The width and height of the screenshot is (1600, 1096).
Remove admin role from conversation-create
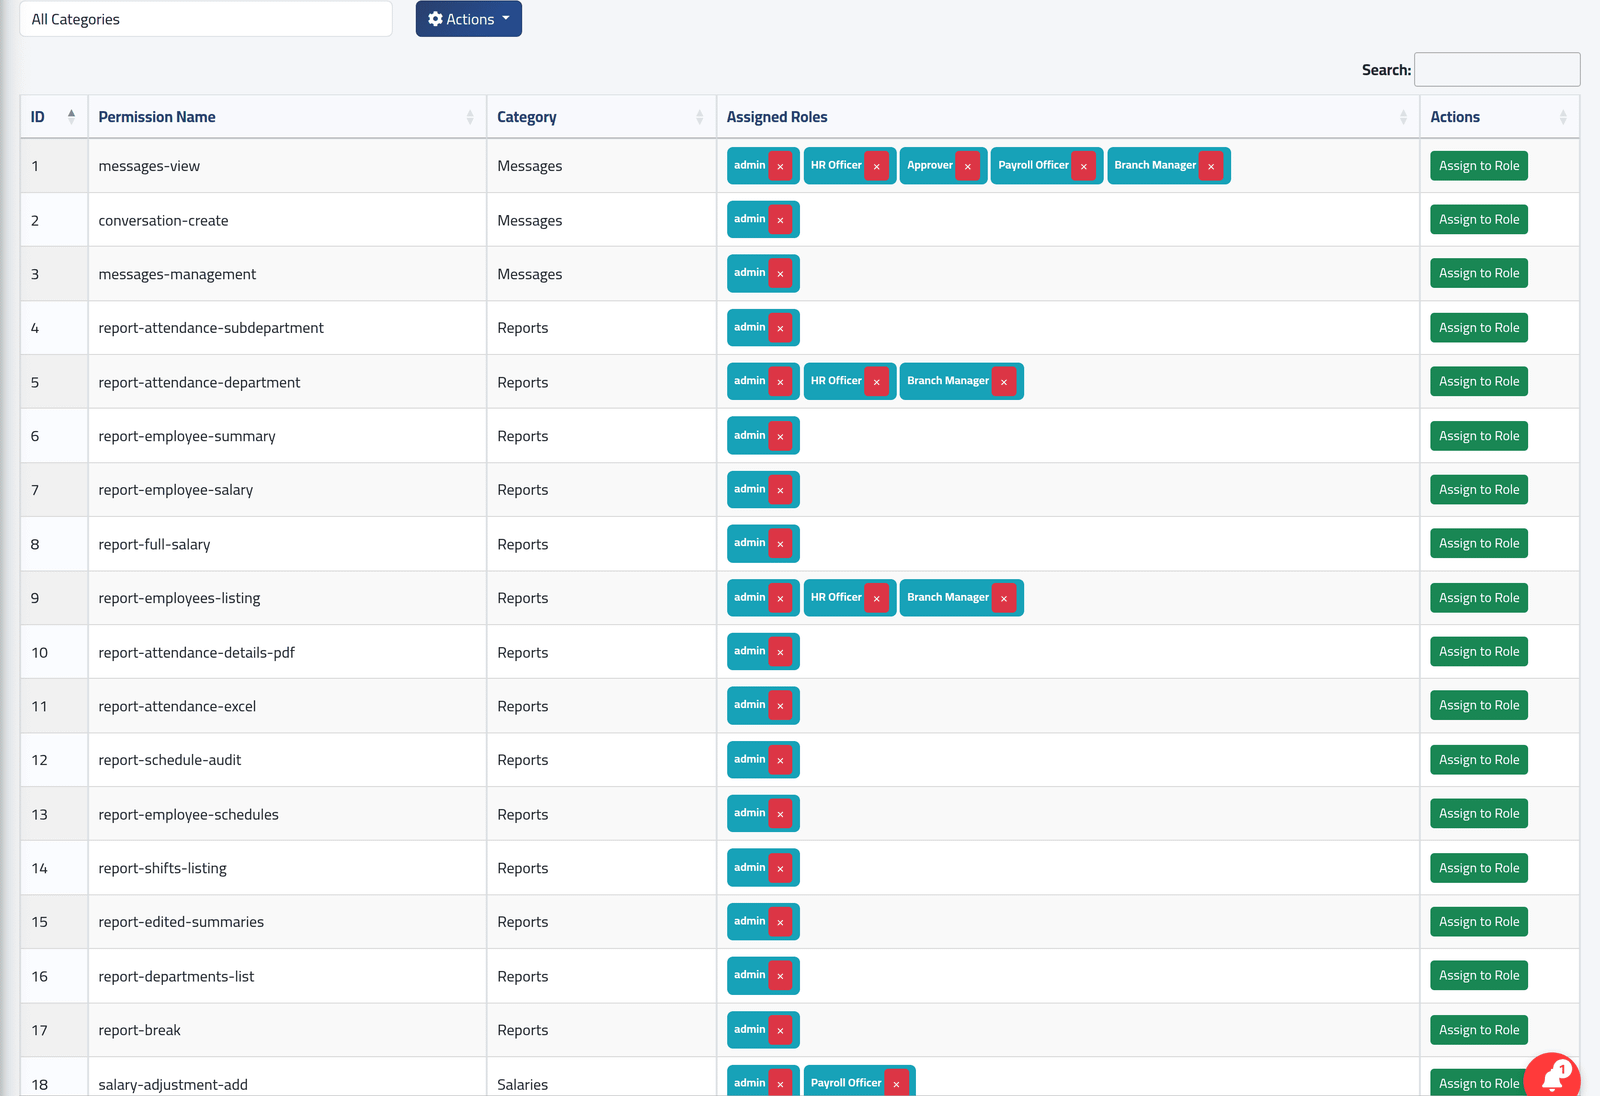tap(780, 220)
